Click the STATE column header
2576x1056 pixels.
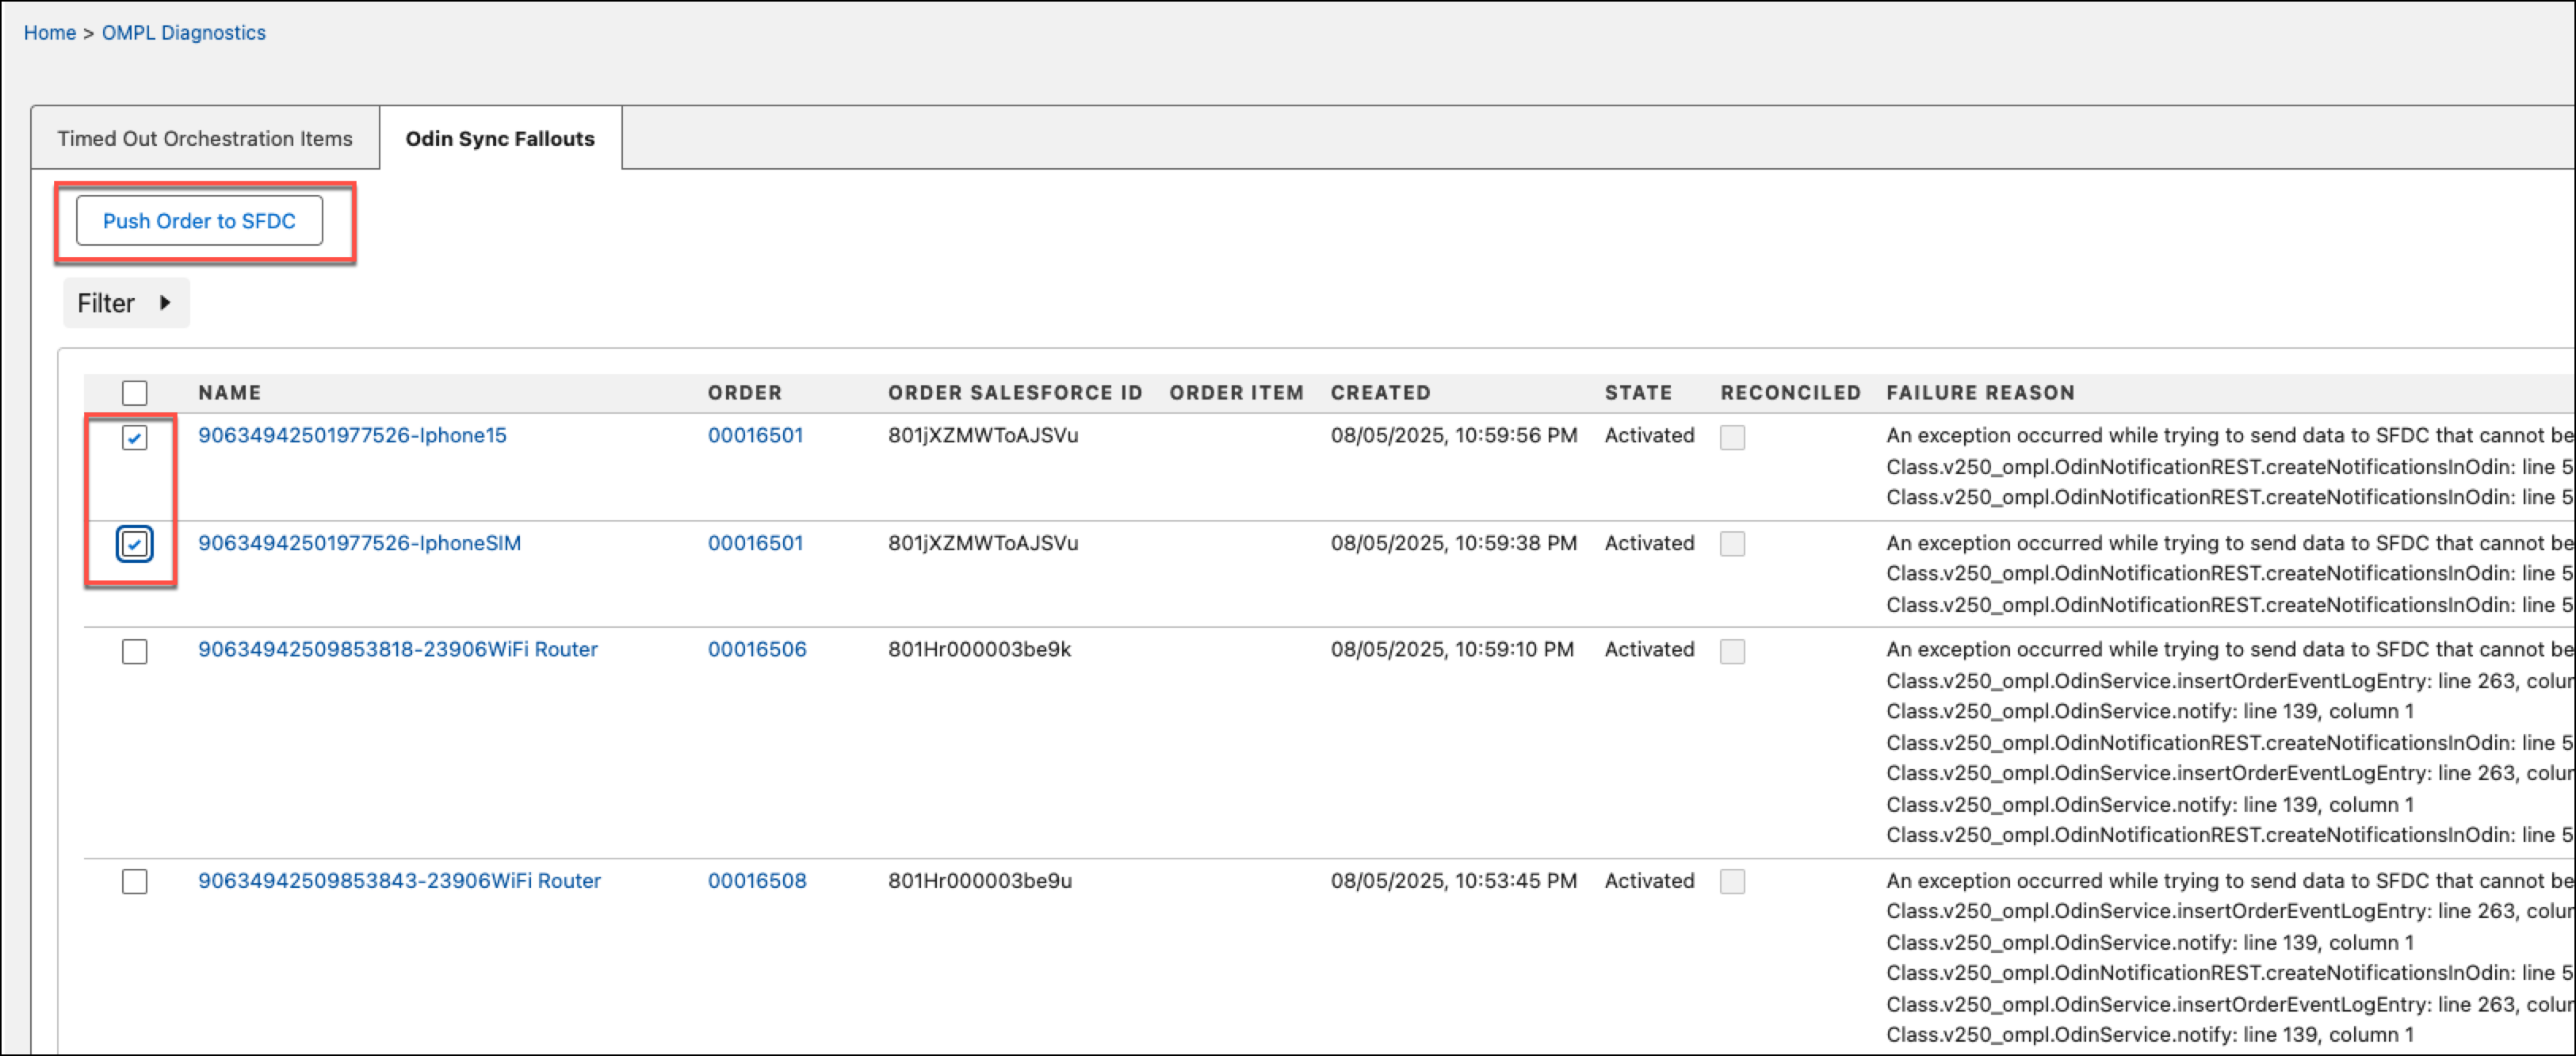pyautogui.click(x=1639, y=393)
